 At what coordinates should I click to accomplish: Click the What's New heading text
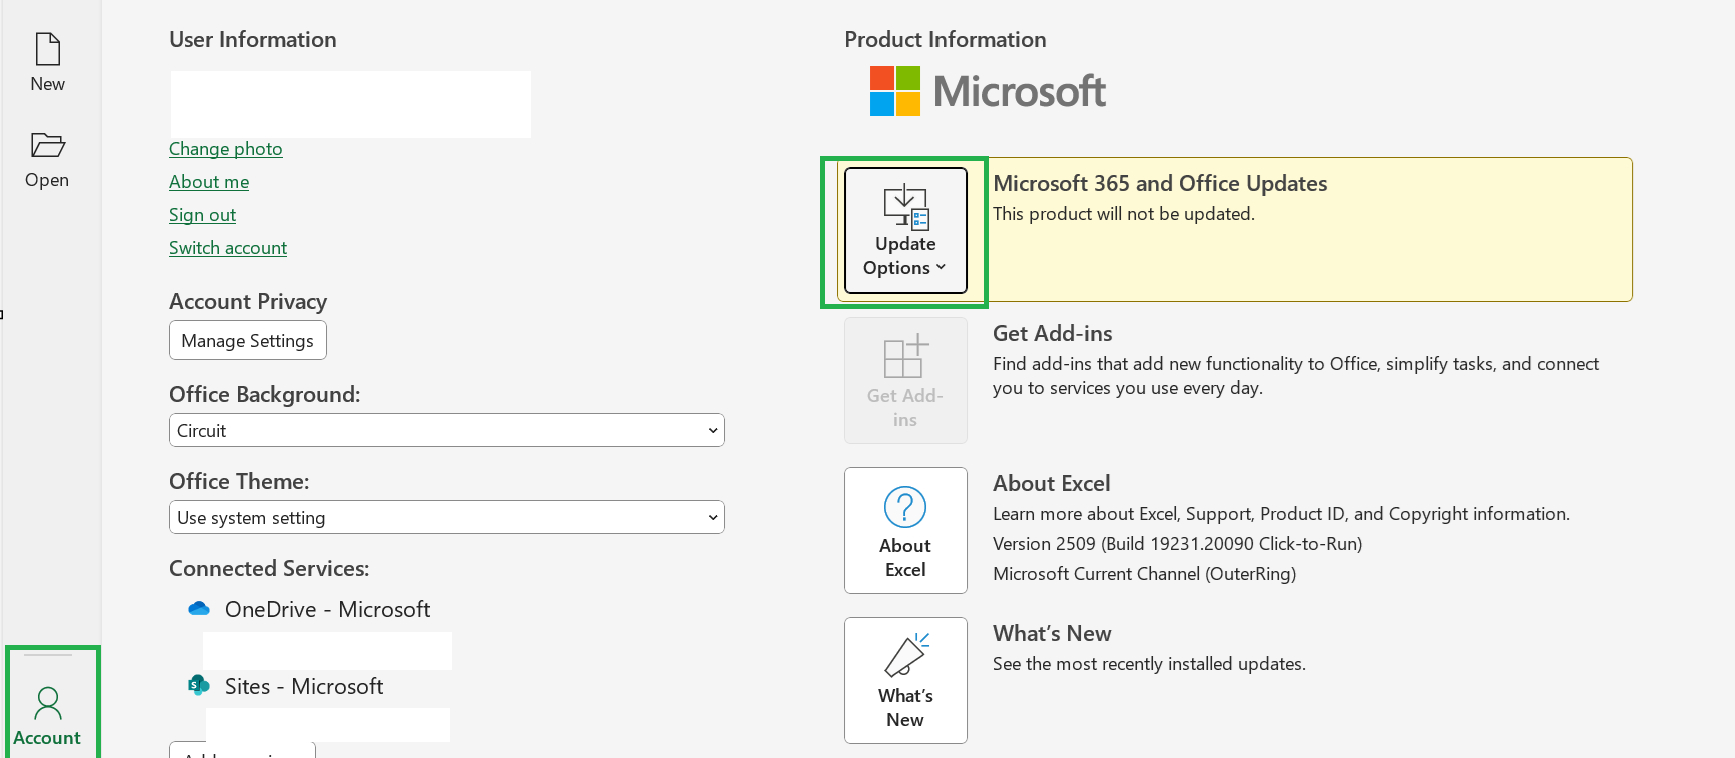coord(1052,633)
